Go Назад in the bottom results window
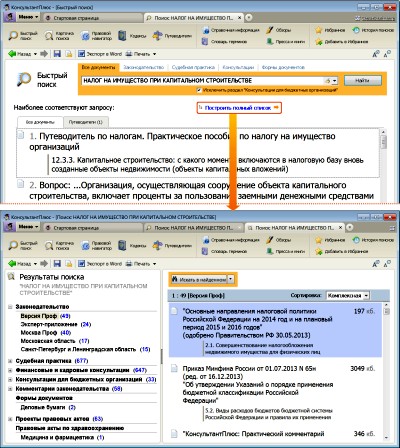Viewport: 400px width, 448px height. (20, 264)
